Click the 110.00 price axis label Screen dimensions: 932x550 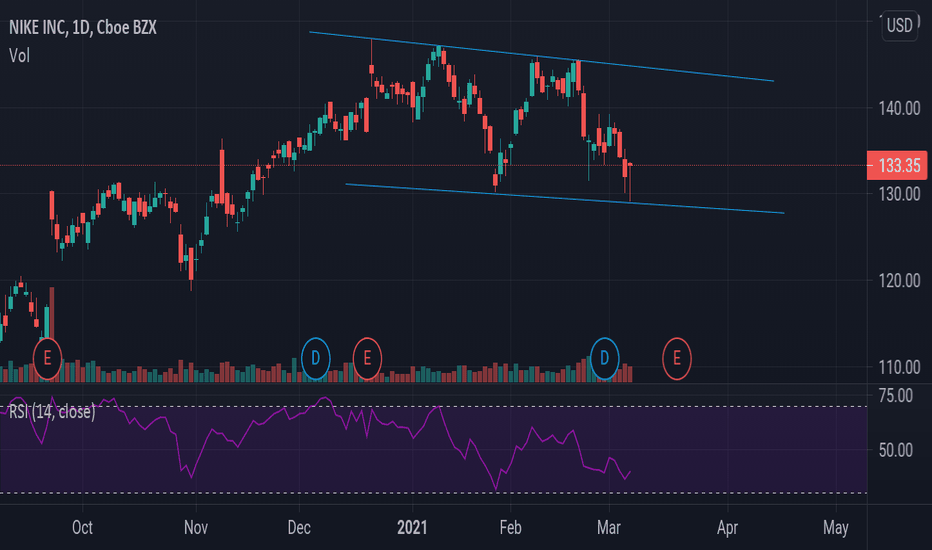pyautogui.click(x=899, y=367)
